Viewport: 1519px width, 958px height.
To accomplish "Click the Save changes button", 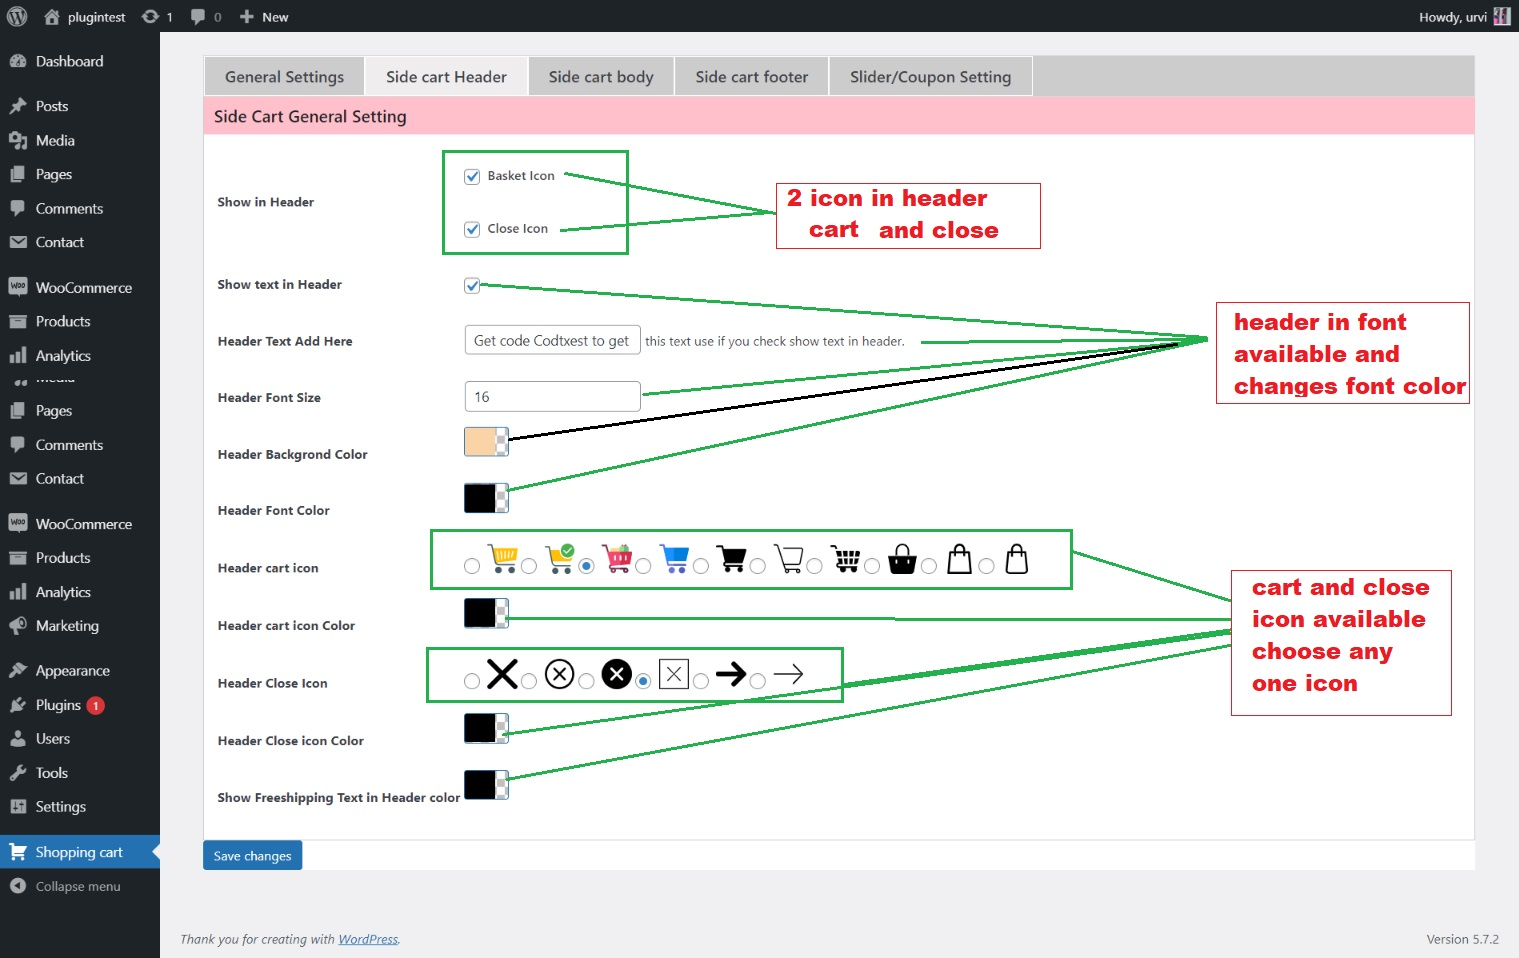I will pyautogui.click(x=252, y=855).
